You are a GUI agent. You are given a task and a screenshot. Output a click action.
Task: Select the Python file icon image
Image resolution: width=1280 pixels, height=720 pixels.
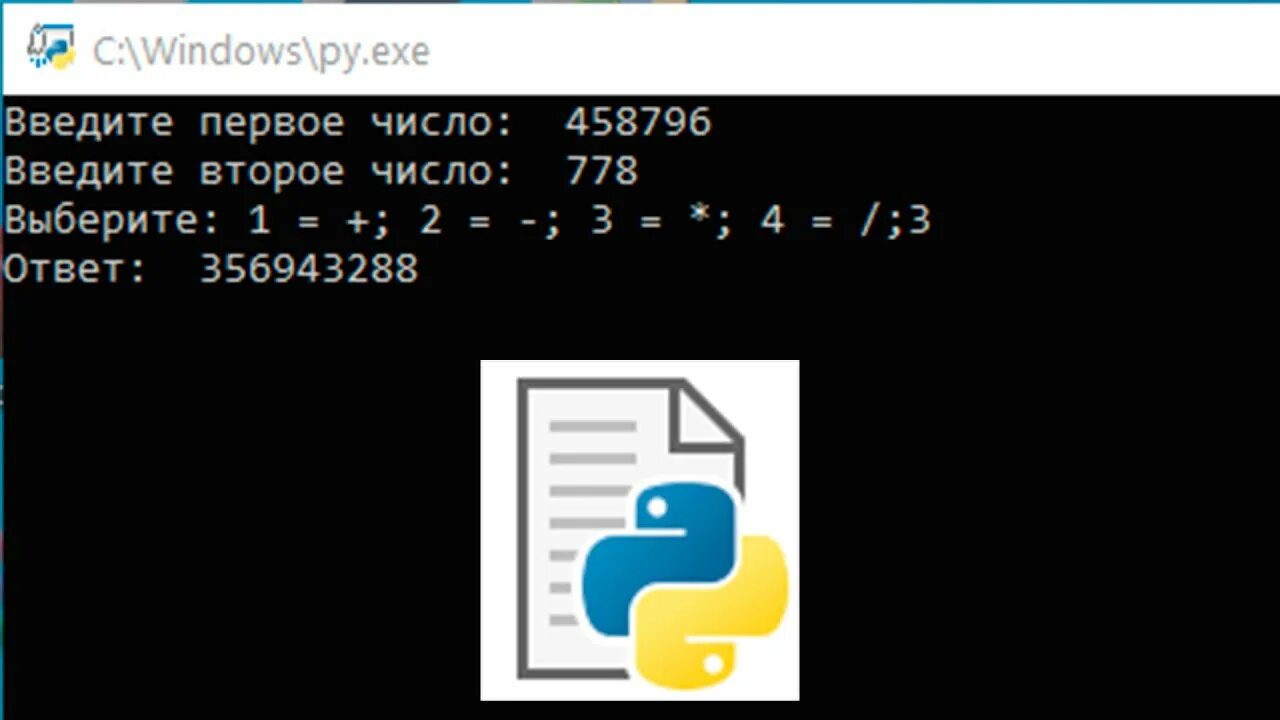tap(640, 530)
